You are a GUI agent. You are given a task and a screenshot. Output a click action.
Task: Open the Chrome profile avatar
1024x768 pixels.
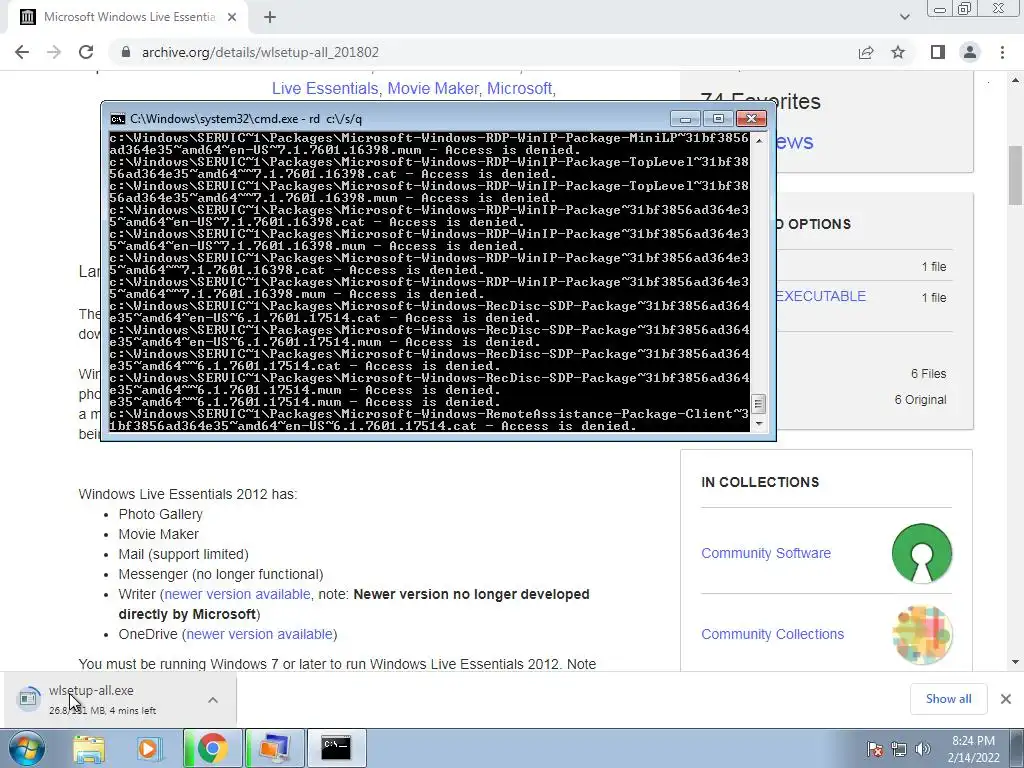(x=970, y=52)
